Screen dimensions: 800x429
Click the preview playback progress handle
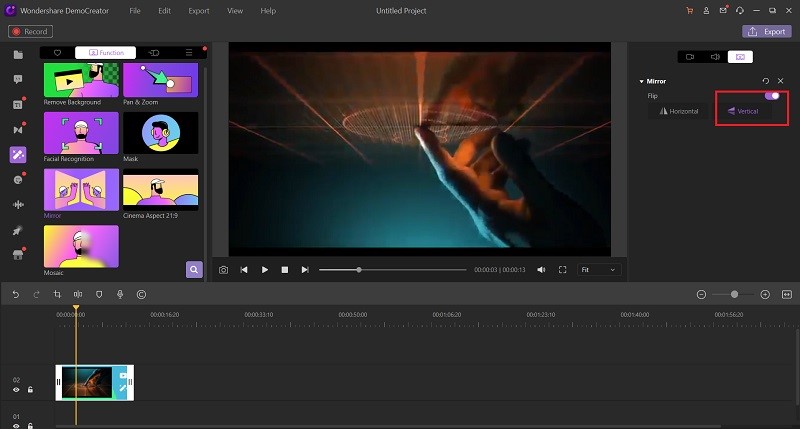point(359,270)
